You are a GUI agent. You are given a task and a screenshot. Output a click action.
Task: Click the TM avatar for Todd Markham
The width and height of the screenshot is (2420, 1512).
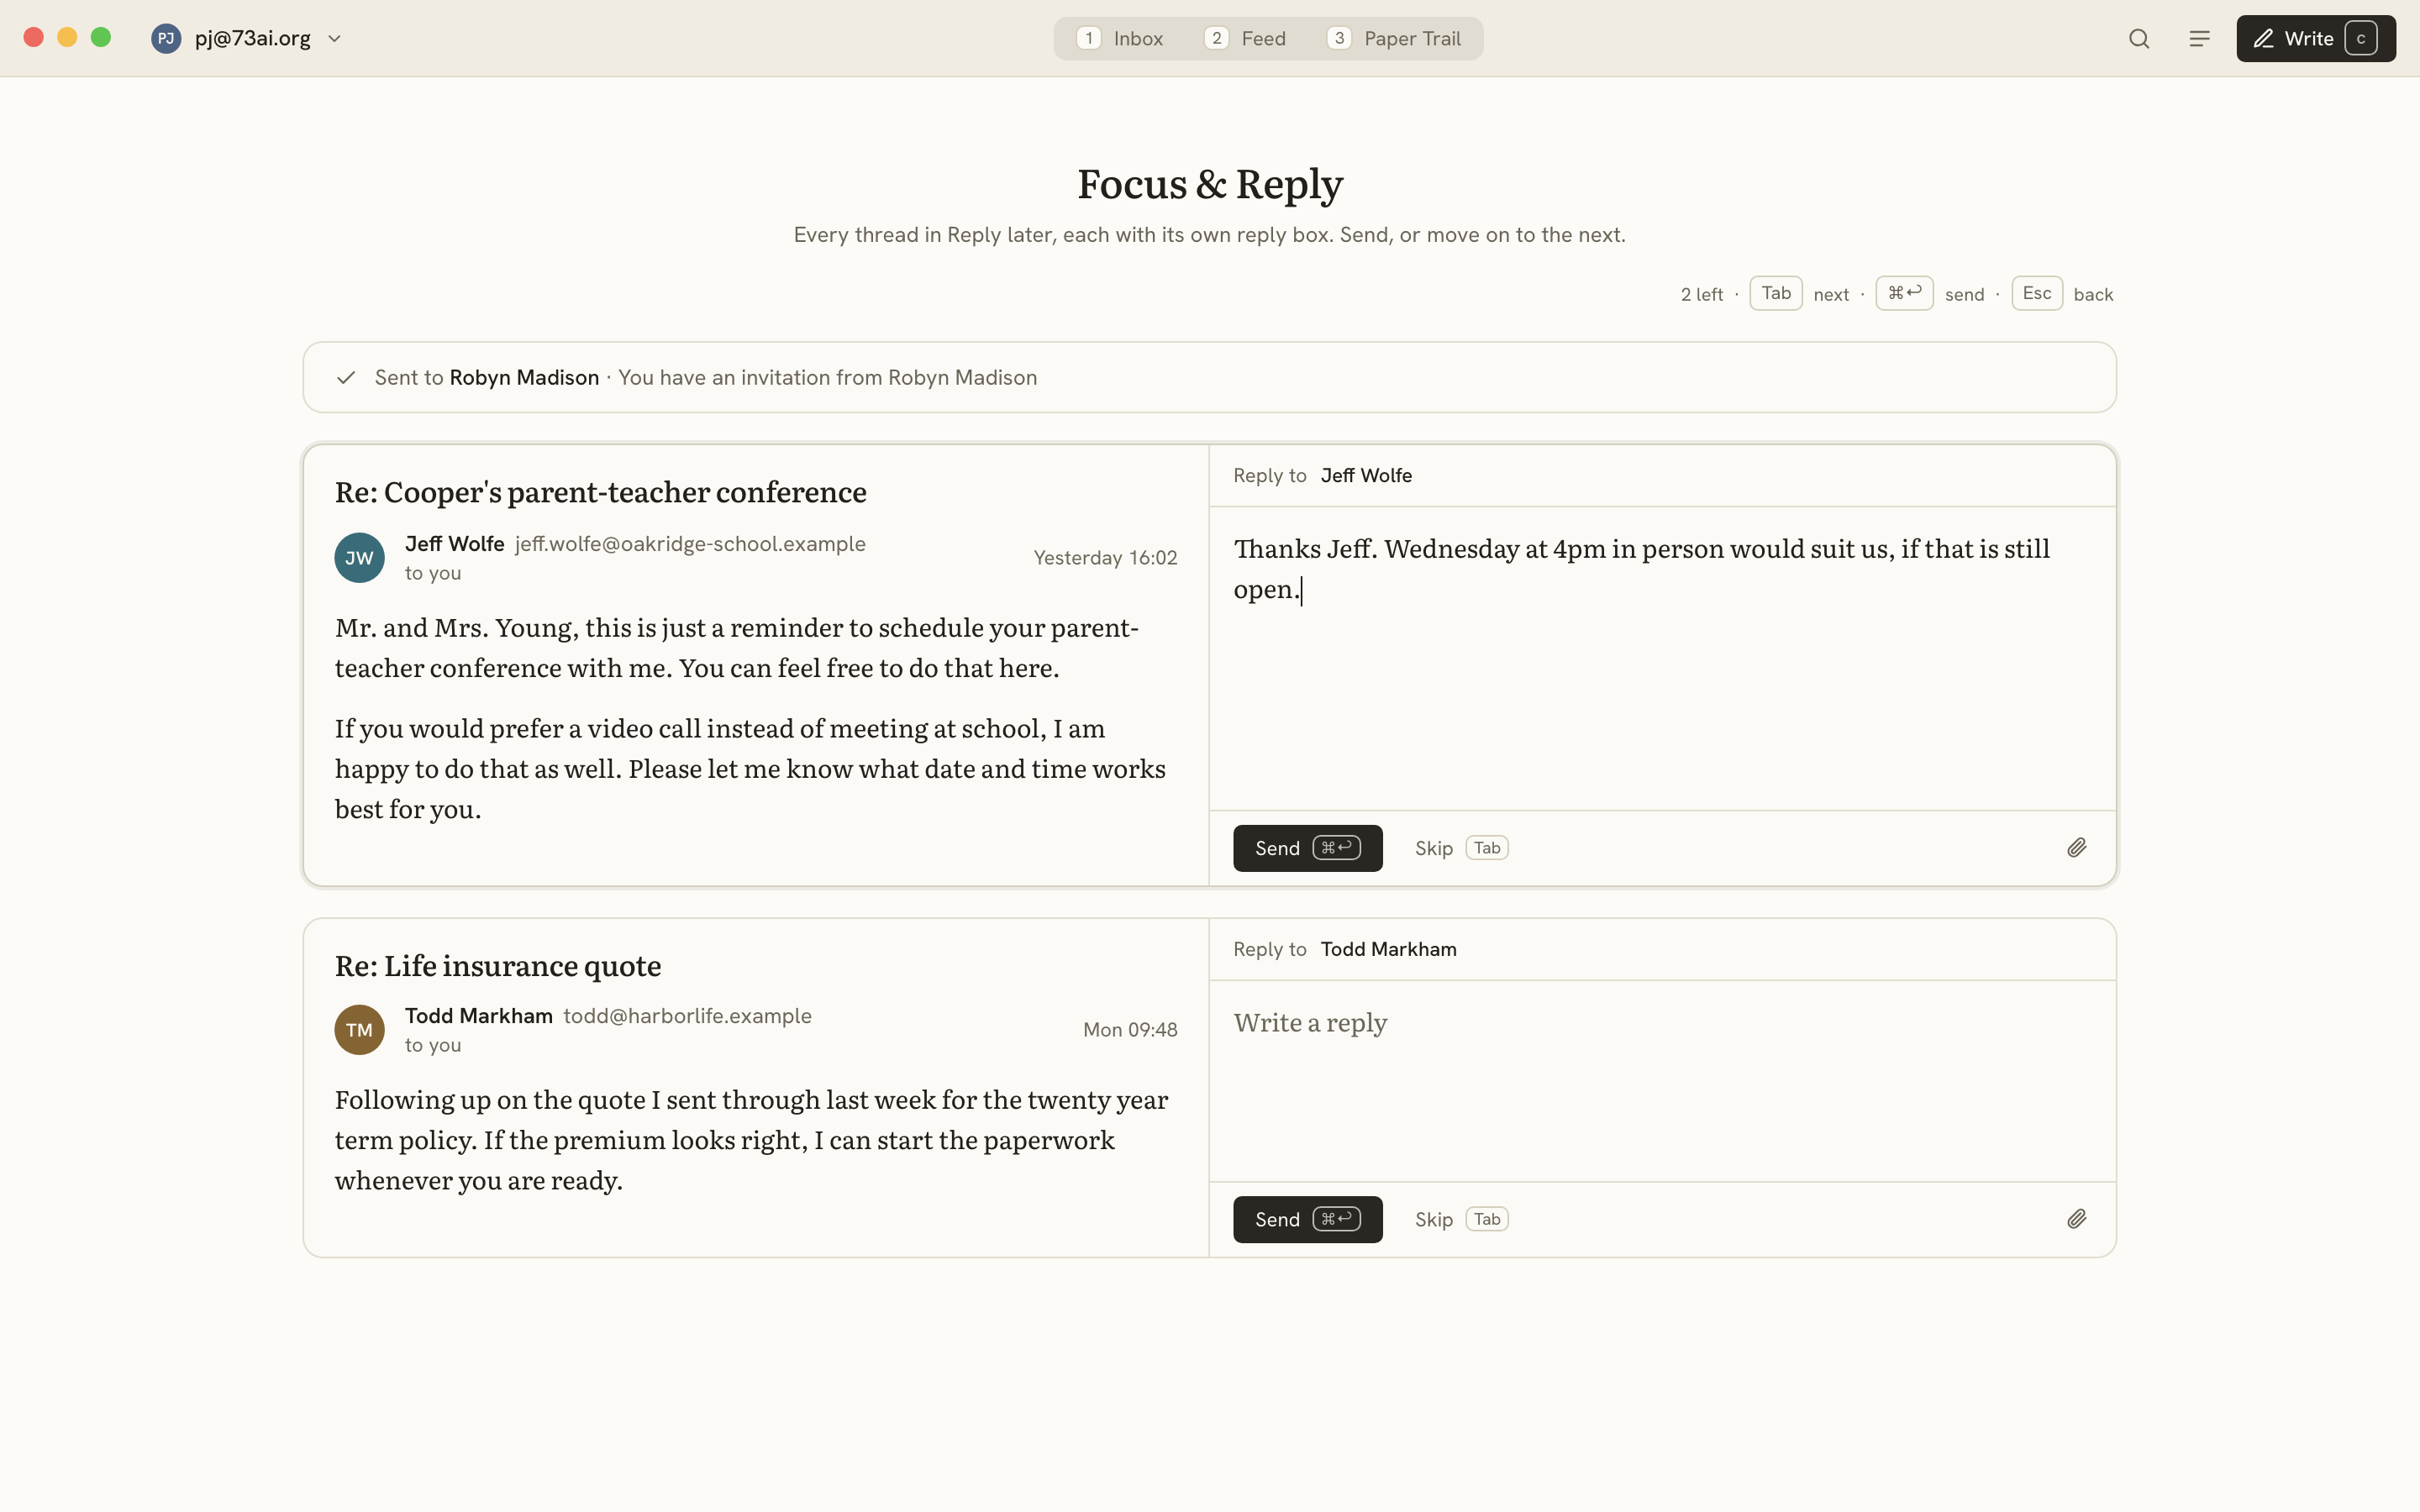tap(359, 1030)
